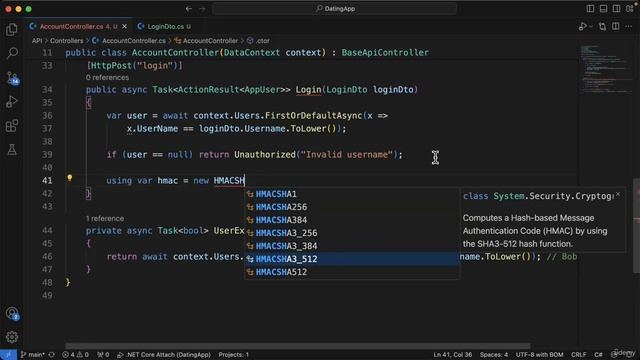Open AccountController class breadcrumb dropdown
This screenshot has width=640, height=360.
click(206, 41)
